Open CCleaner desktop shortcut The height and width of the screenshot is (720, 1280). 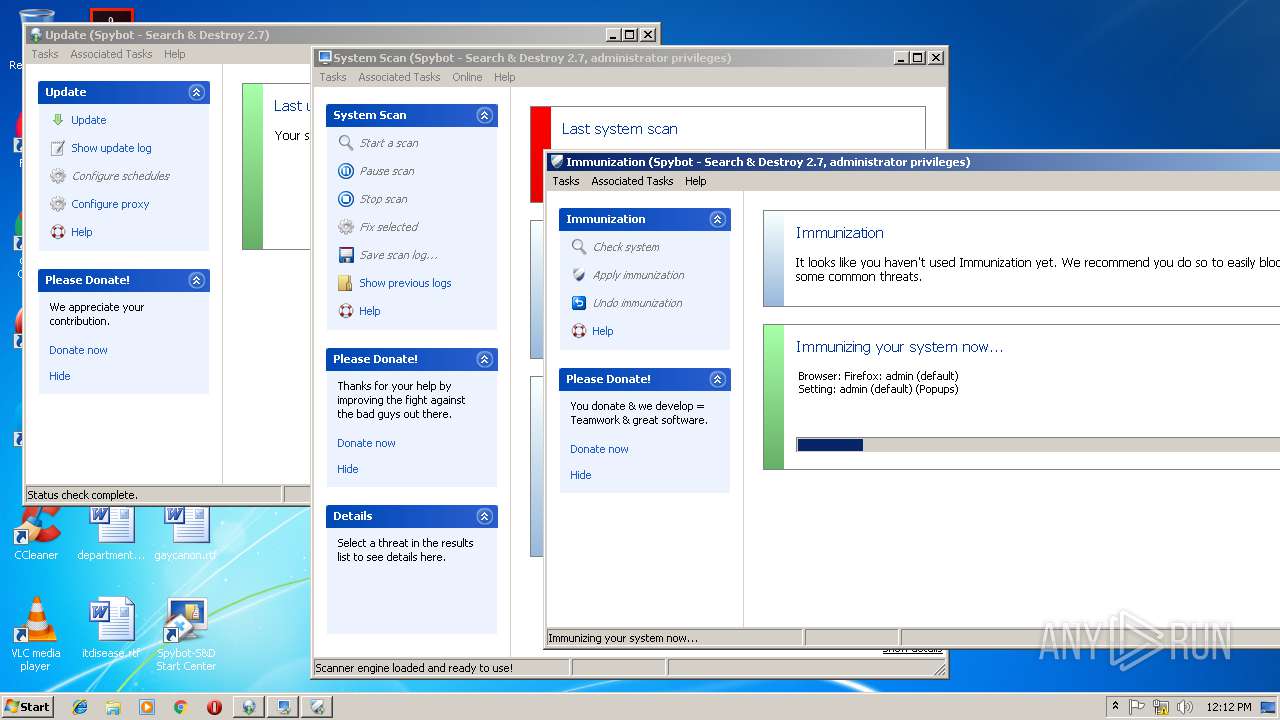(36, 533)
